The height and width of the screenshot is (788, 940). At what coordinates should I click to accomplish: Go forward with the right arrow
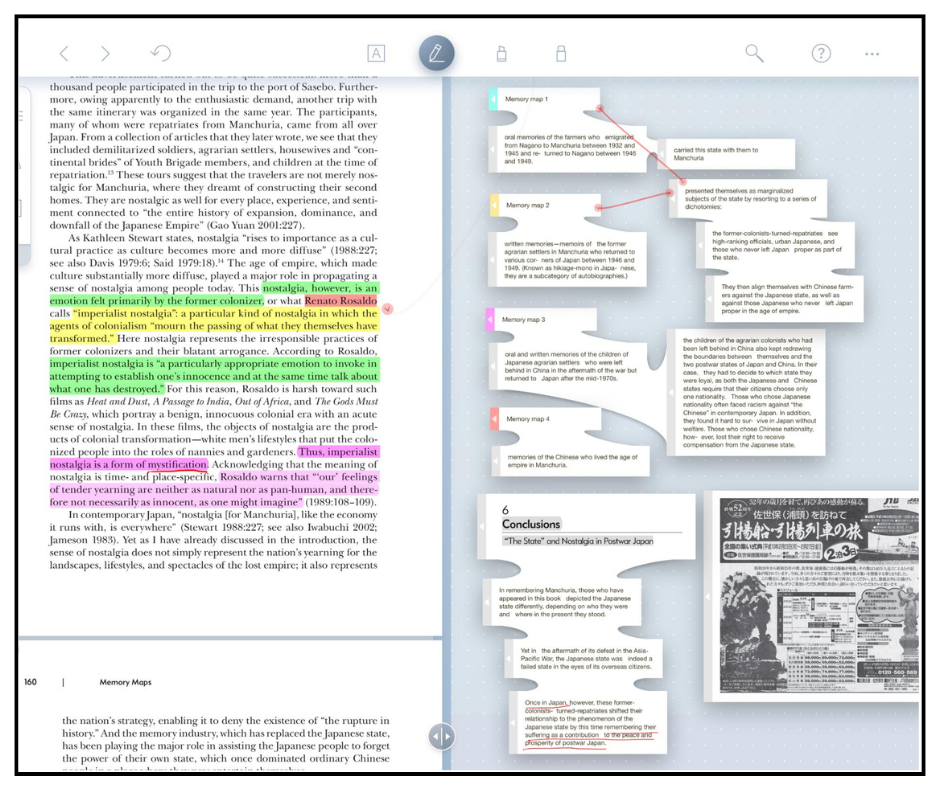105,54
